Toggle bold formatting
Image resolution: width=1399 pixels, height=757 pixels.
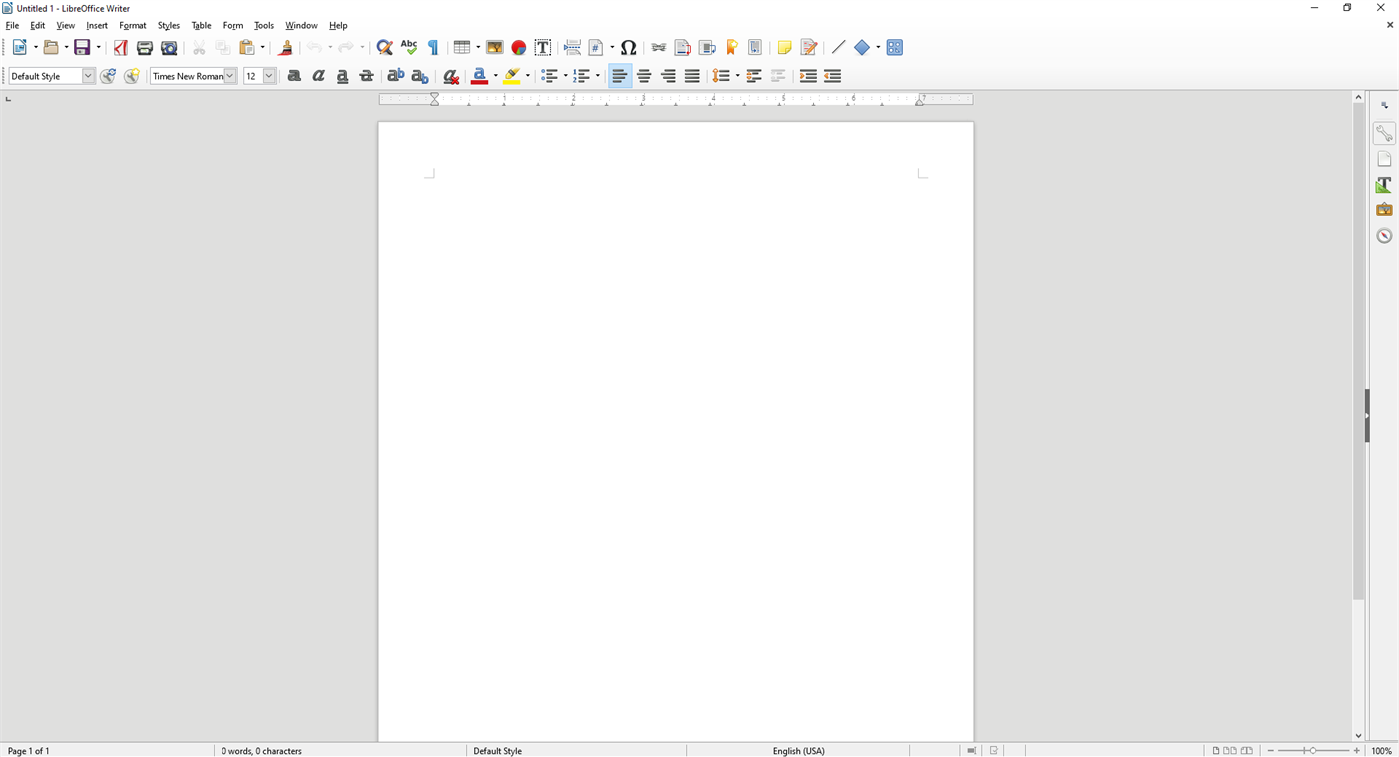click(x=294, y=76)
